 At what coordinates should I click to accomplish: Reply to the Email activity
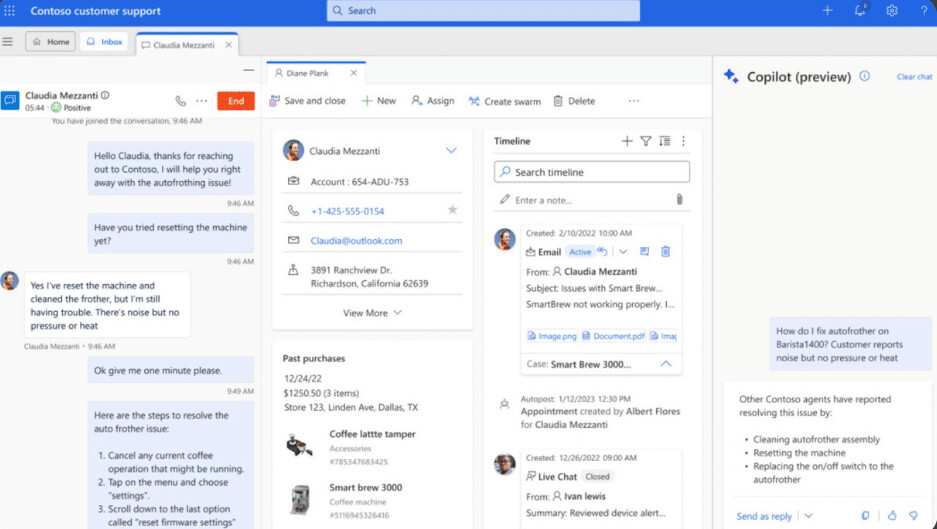602,252
